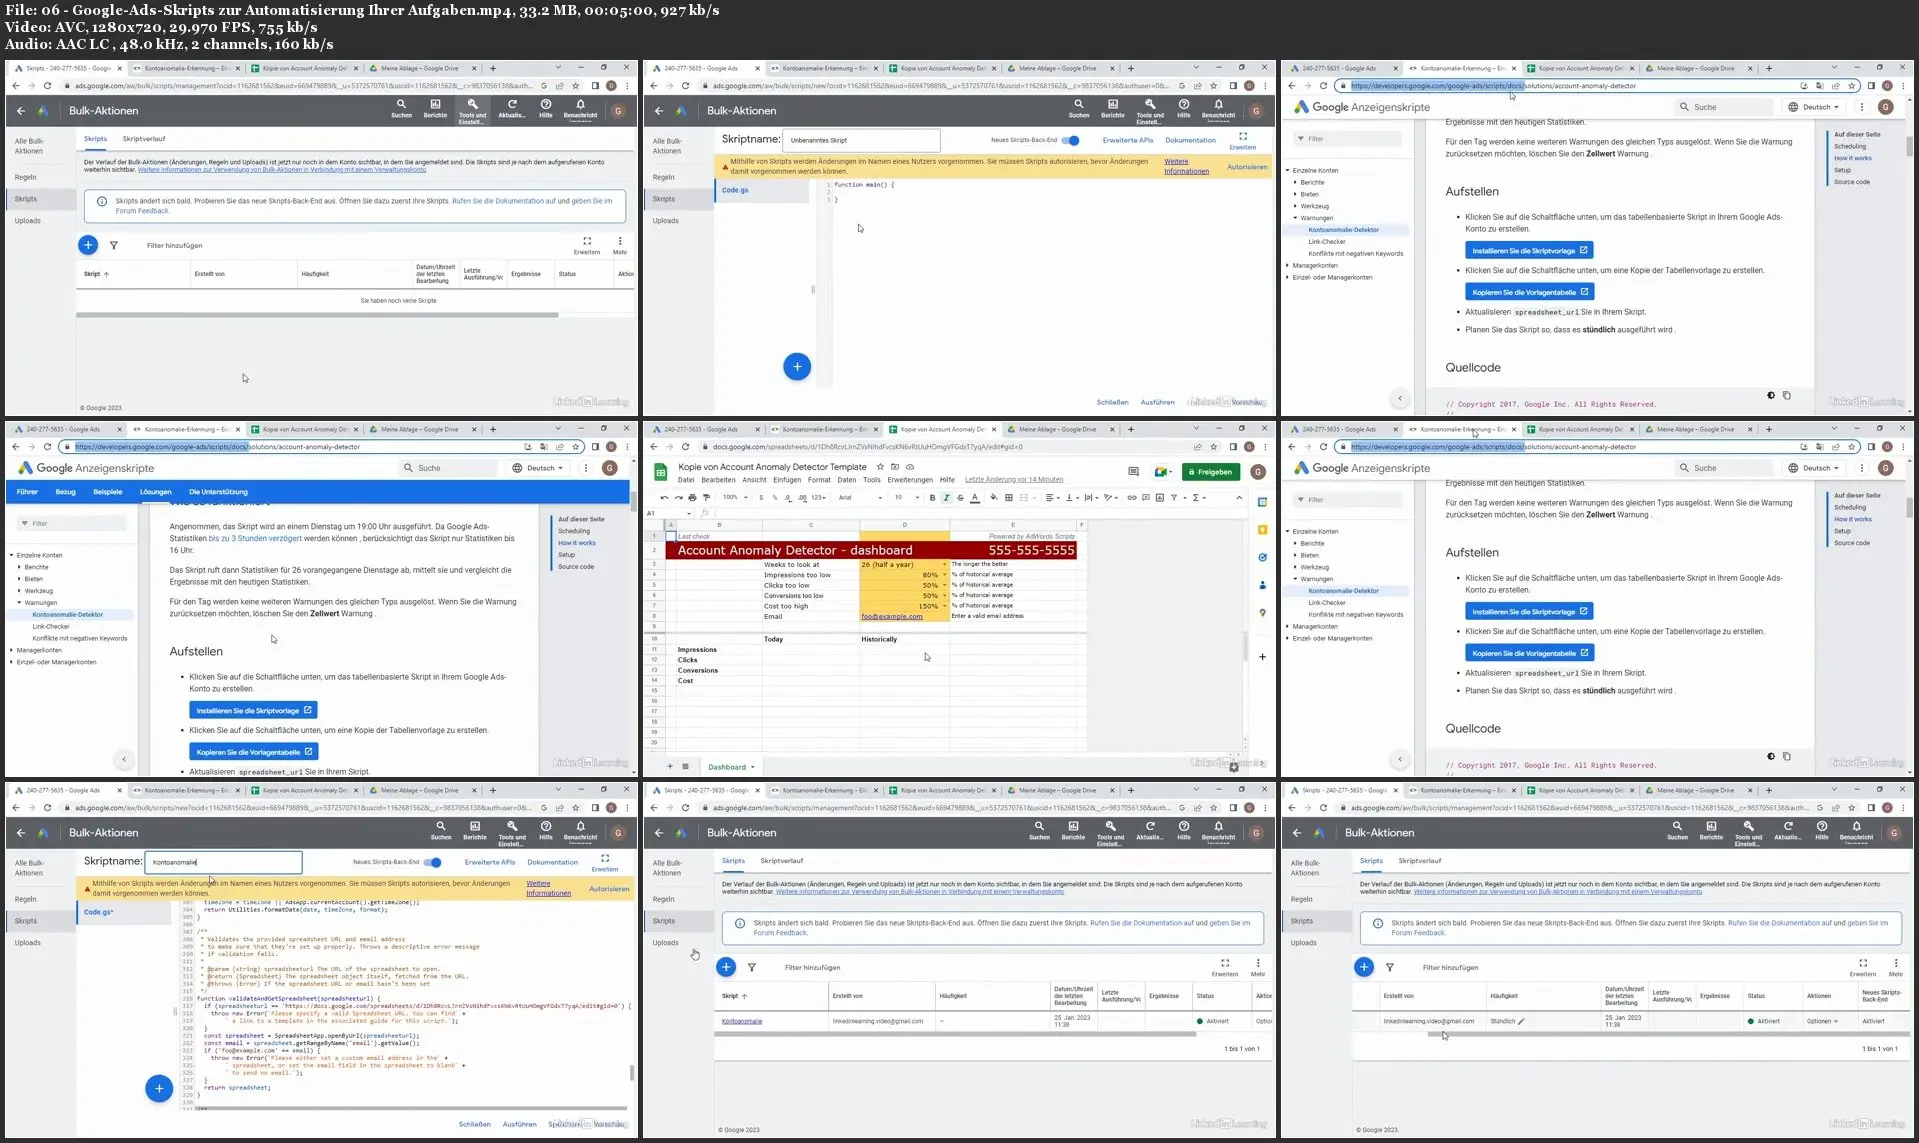Open the '26 (half a year)' cell dropdown
The width and height of the screenshot is (1919, 1143).
tap(944, 565)
